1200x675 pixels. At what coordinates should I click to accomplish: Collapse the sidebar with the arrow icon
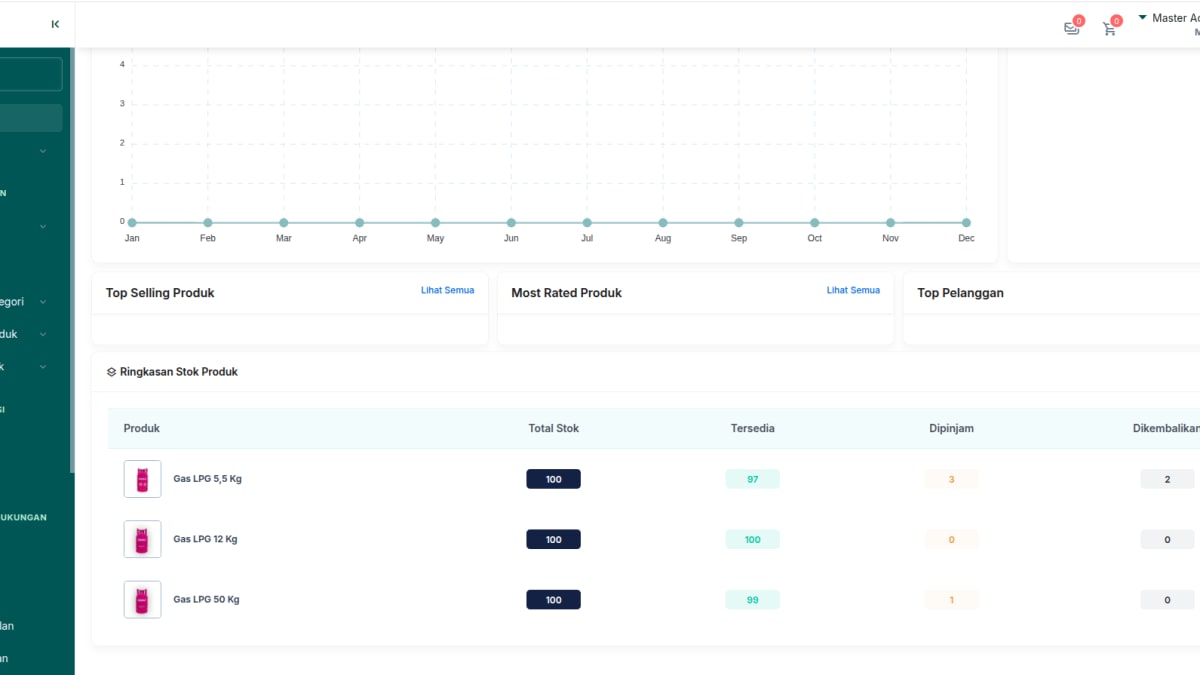tap(55, 24)
